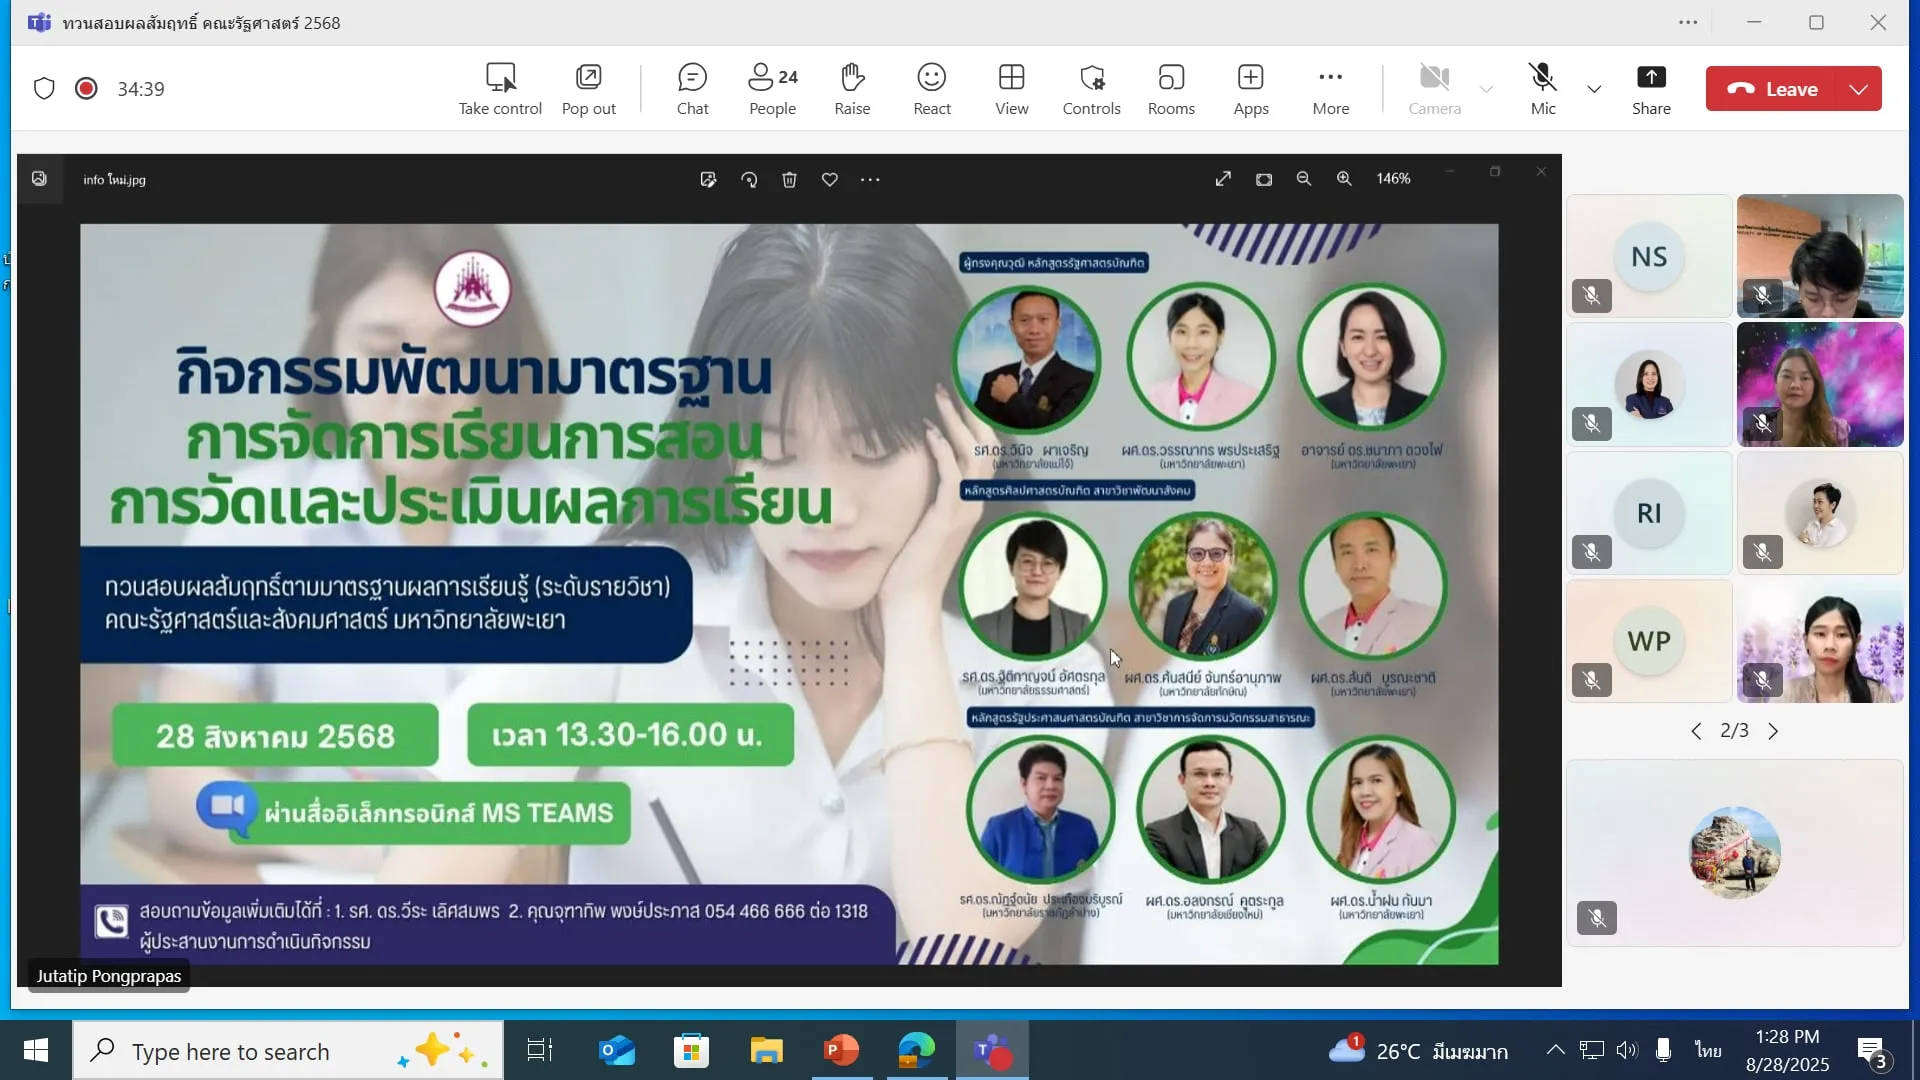Open the Leave dropdown arrow
The image size is (1920, 1080).
(1860, 88)
